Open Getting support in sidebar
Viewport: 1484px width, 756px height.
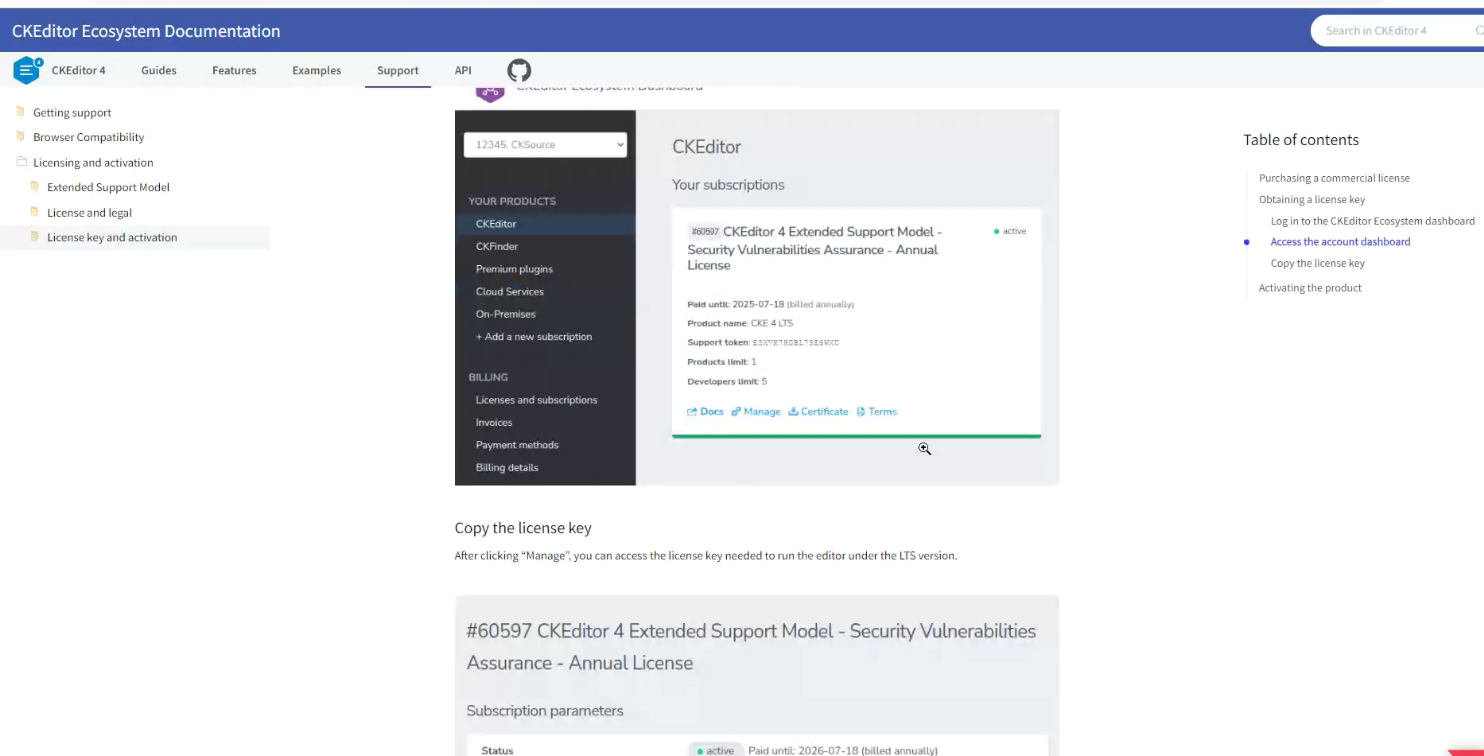[72, 112]
